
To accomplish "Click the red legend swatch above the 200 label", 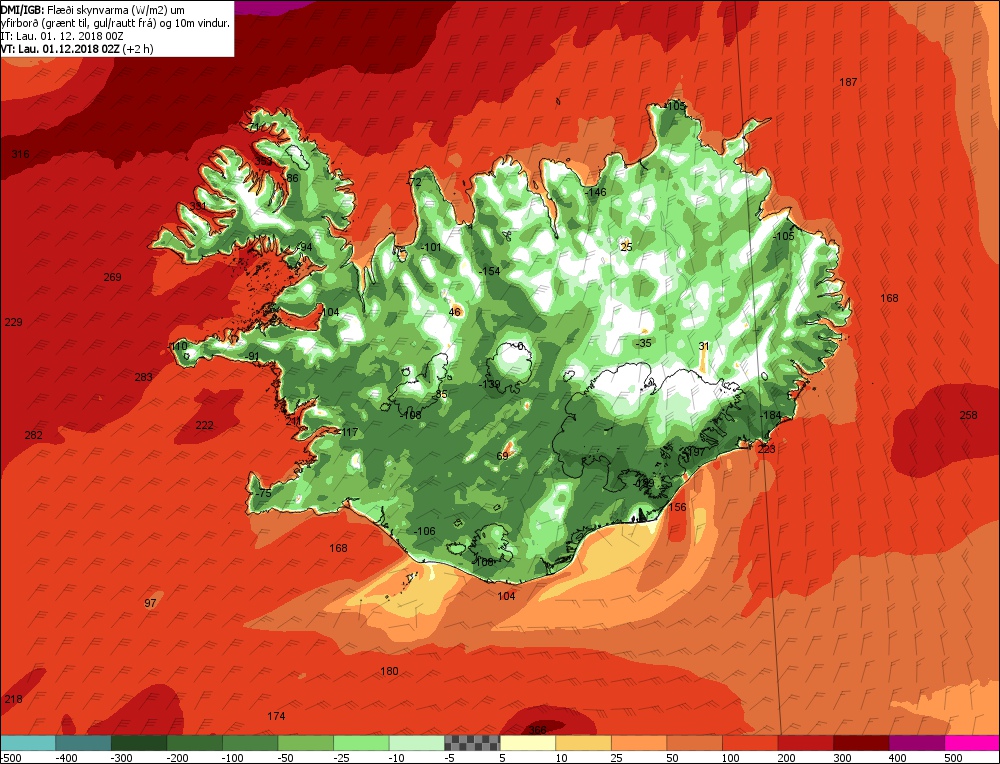I will click(805, 743).
